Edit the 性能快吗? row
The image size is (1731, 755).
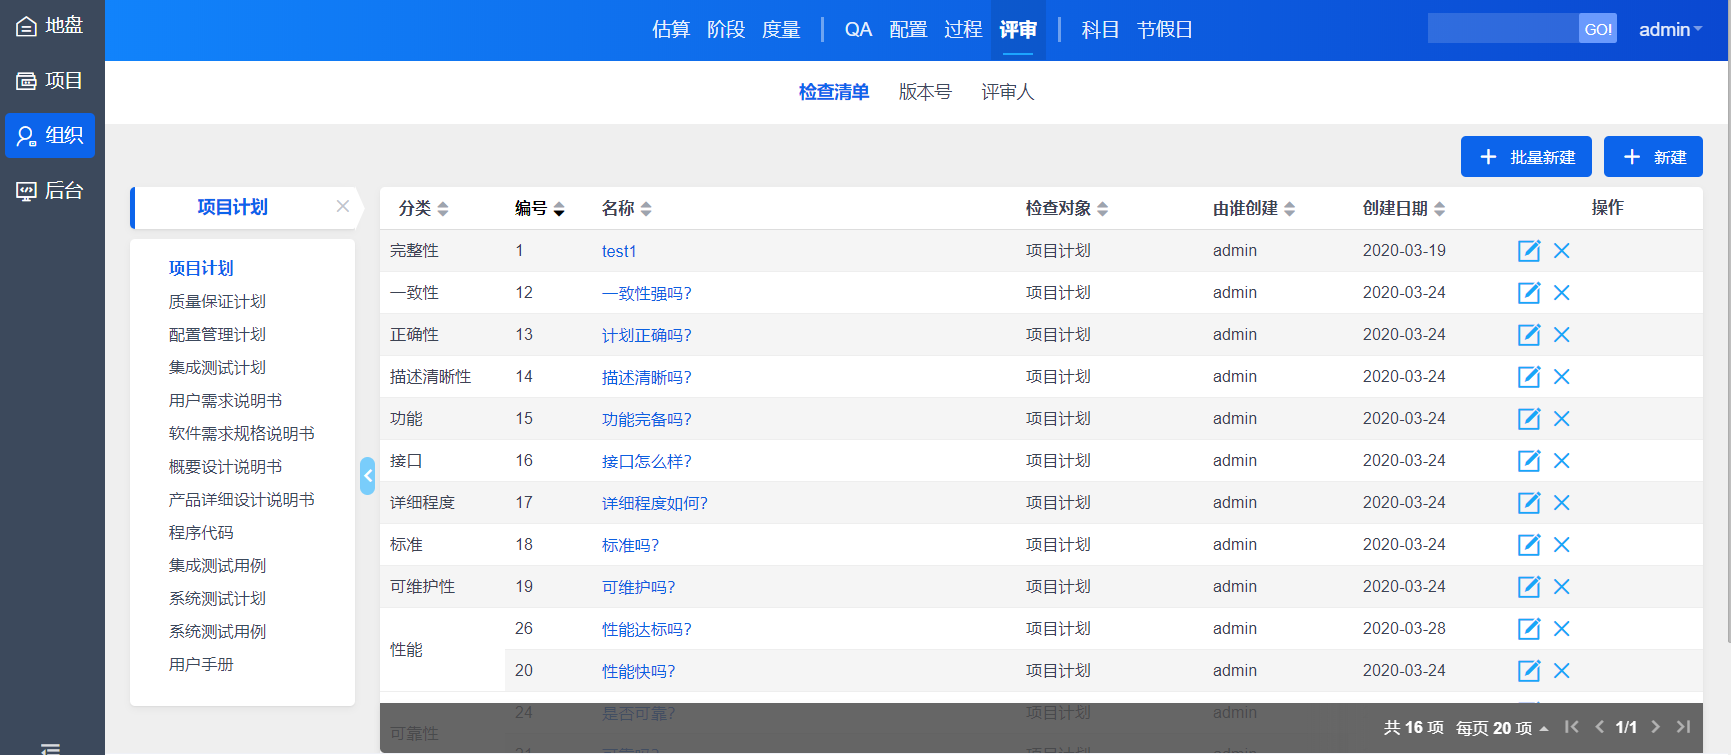(x=1529, y=671)
